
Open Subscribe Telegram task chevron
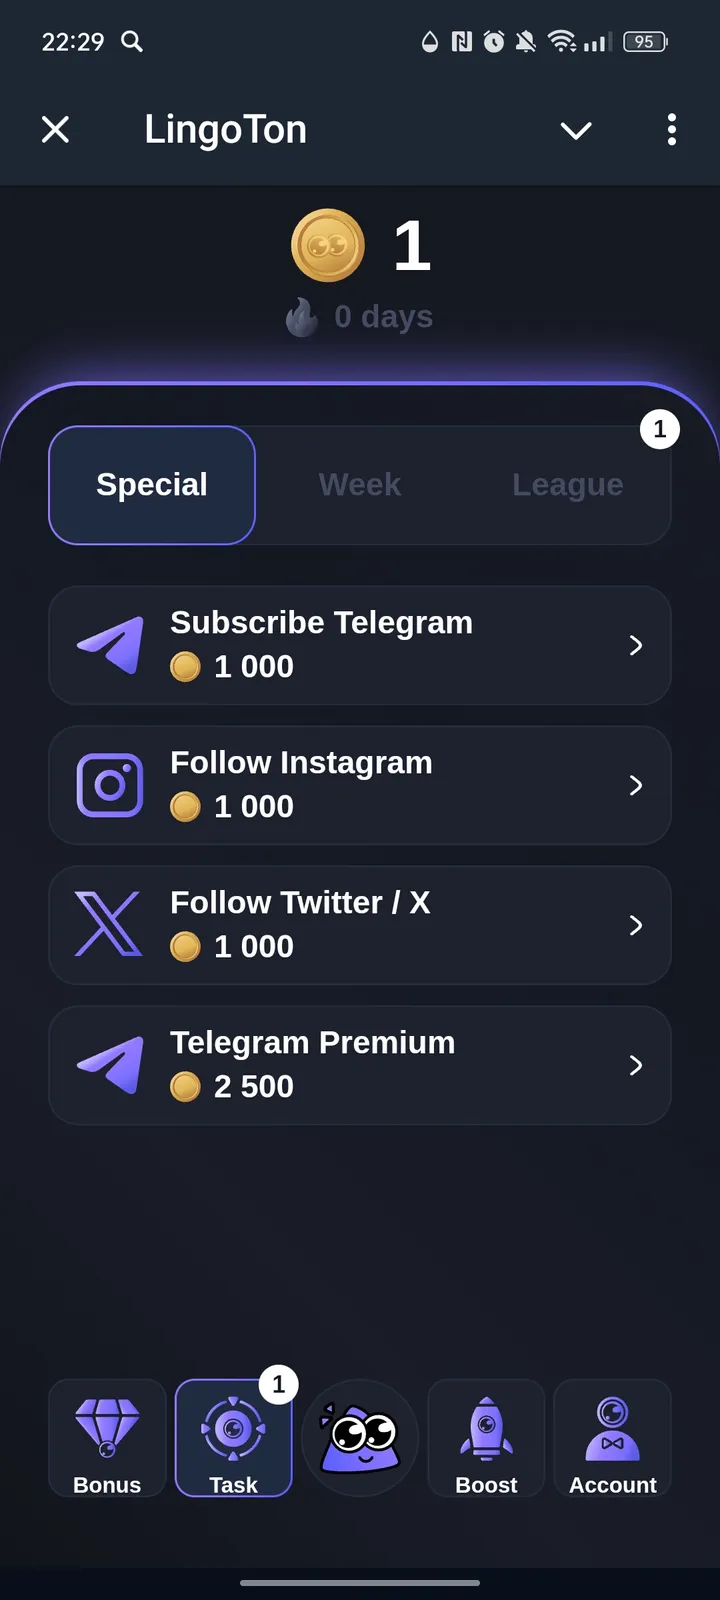tap(636, 645)
